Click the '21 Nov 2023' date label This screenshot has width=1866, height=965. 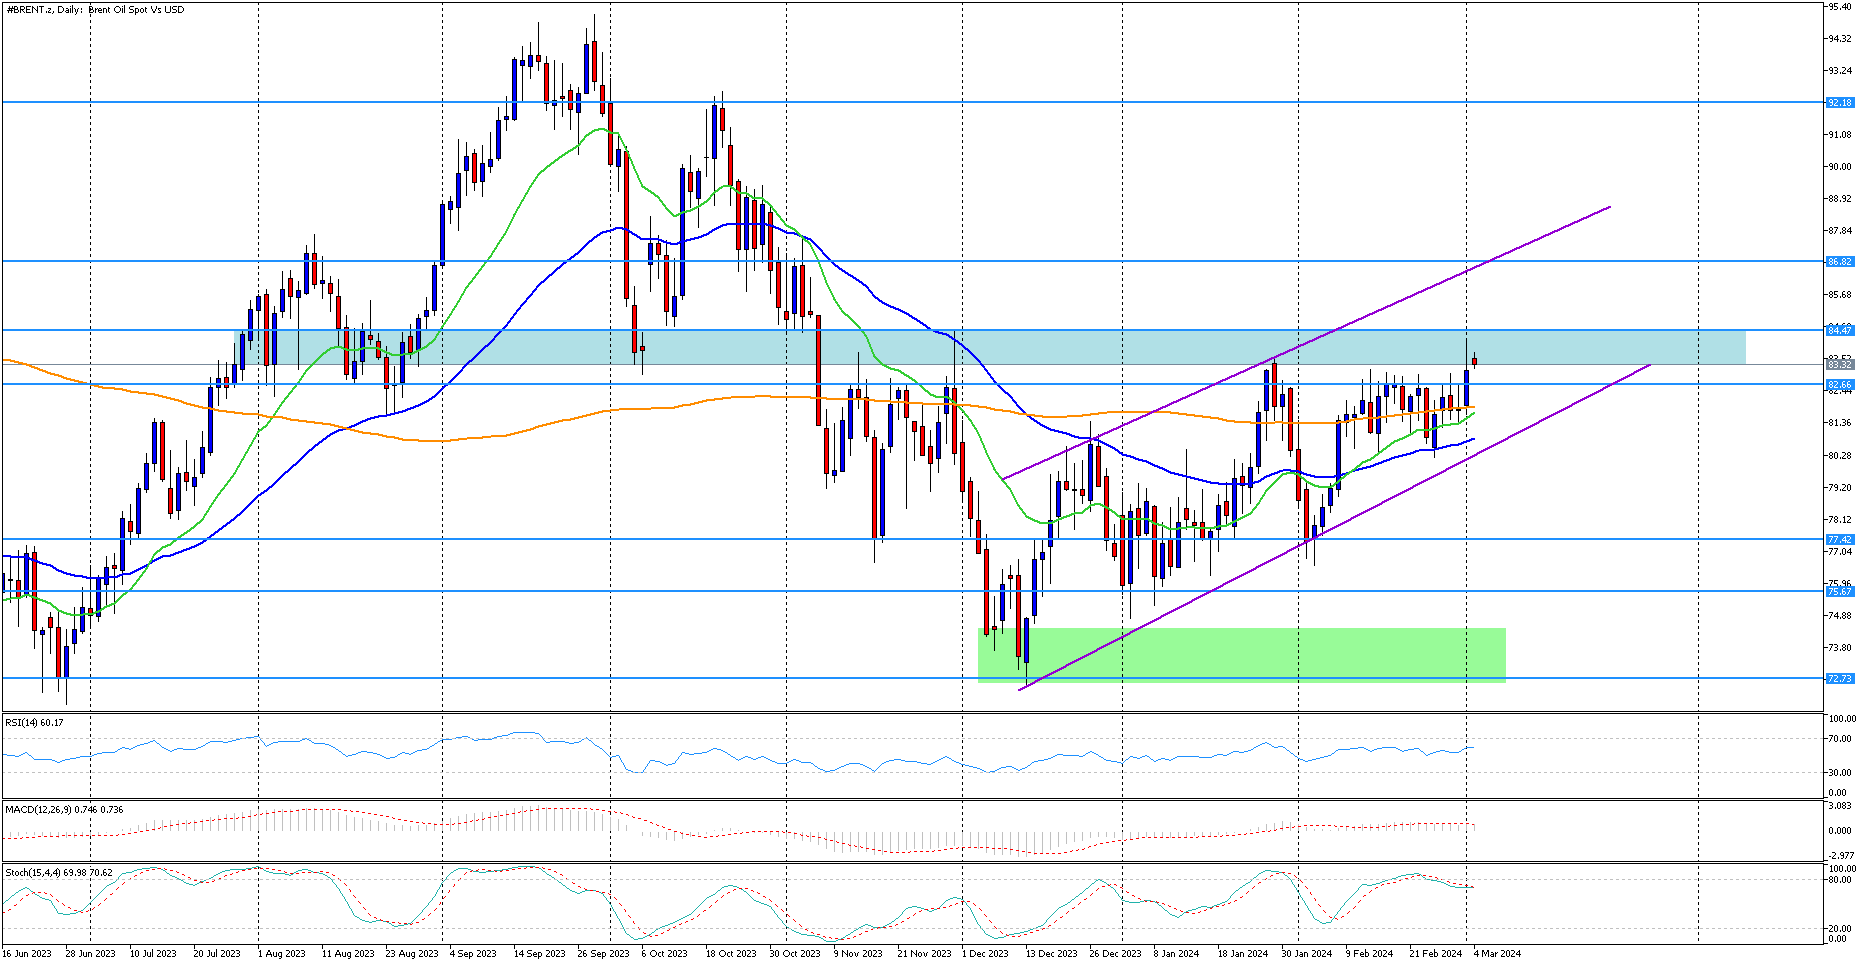click(925, 954)
